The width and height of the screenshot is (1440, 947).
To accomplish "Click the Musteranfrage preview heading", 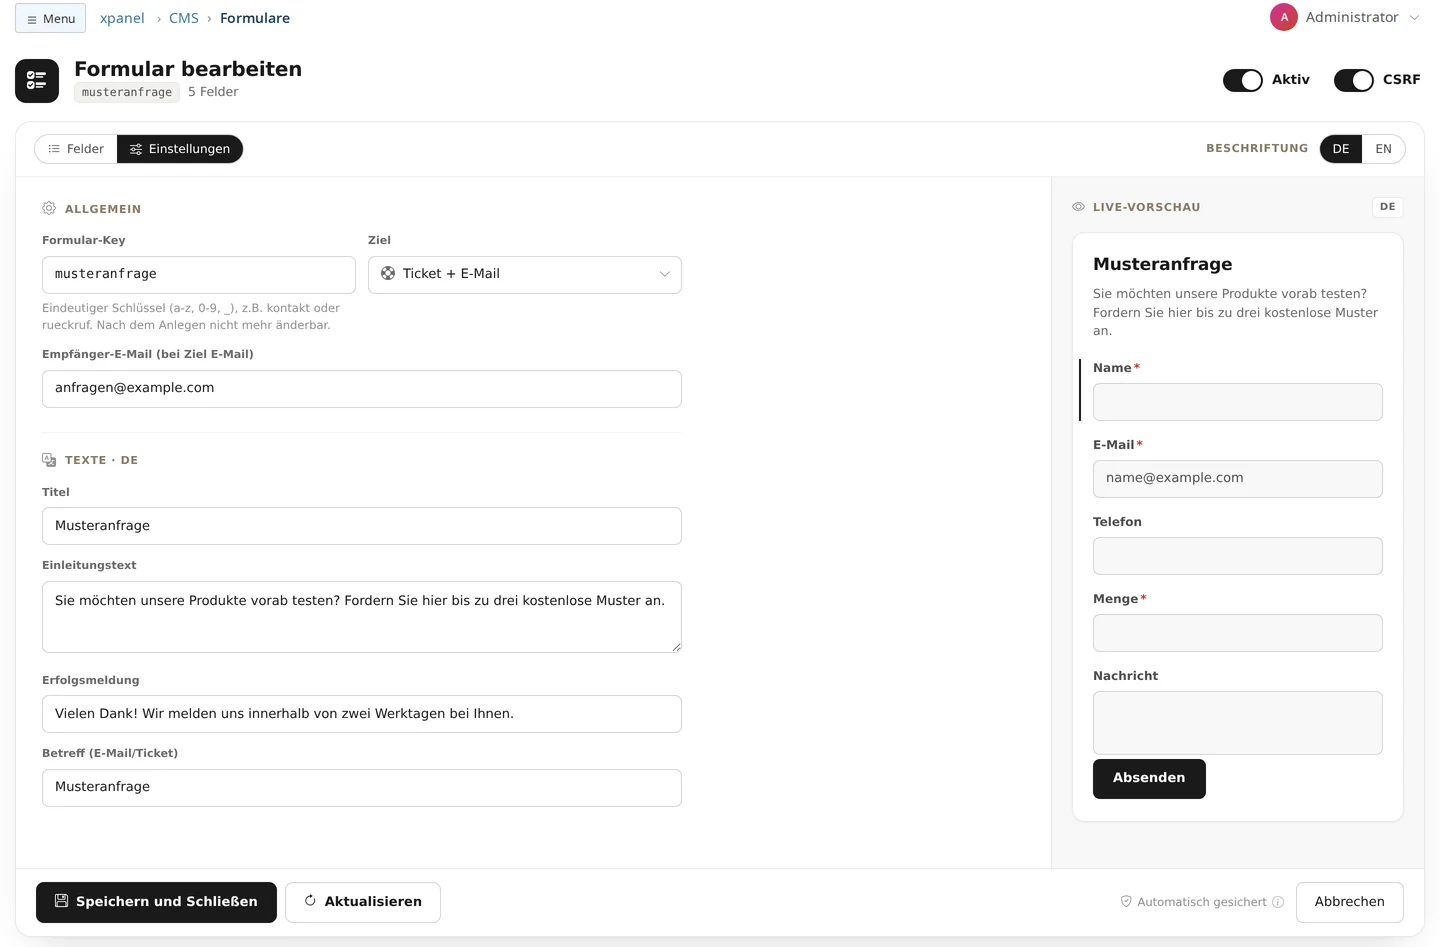I will (x=1162, y=264).
